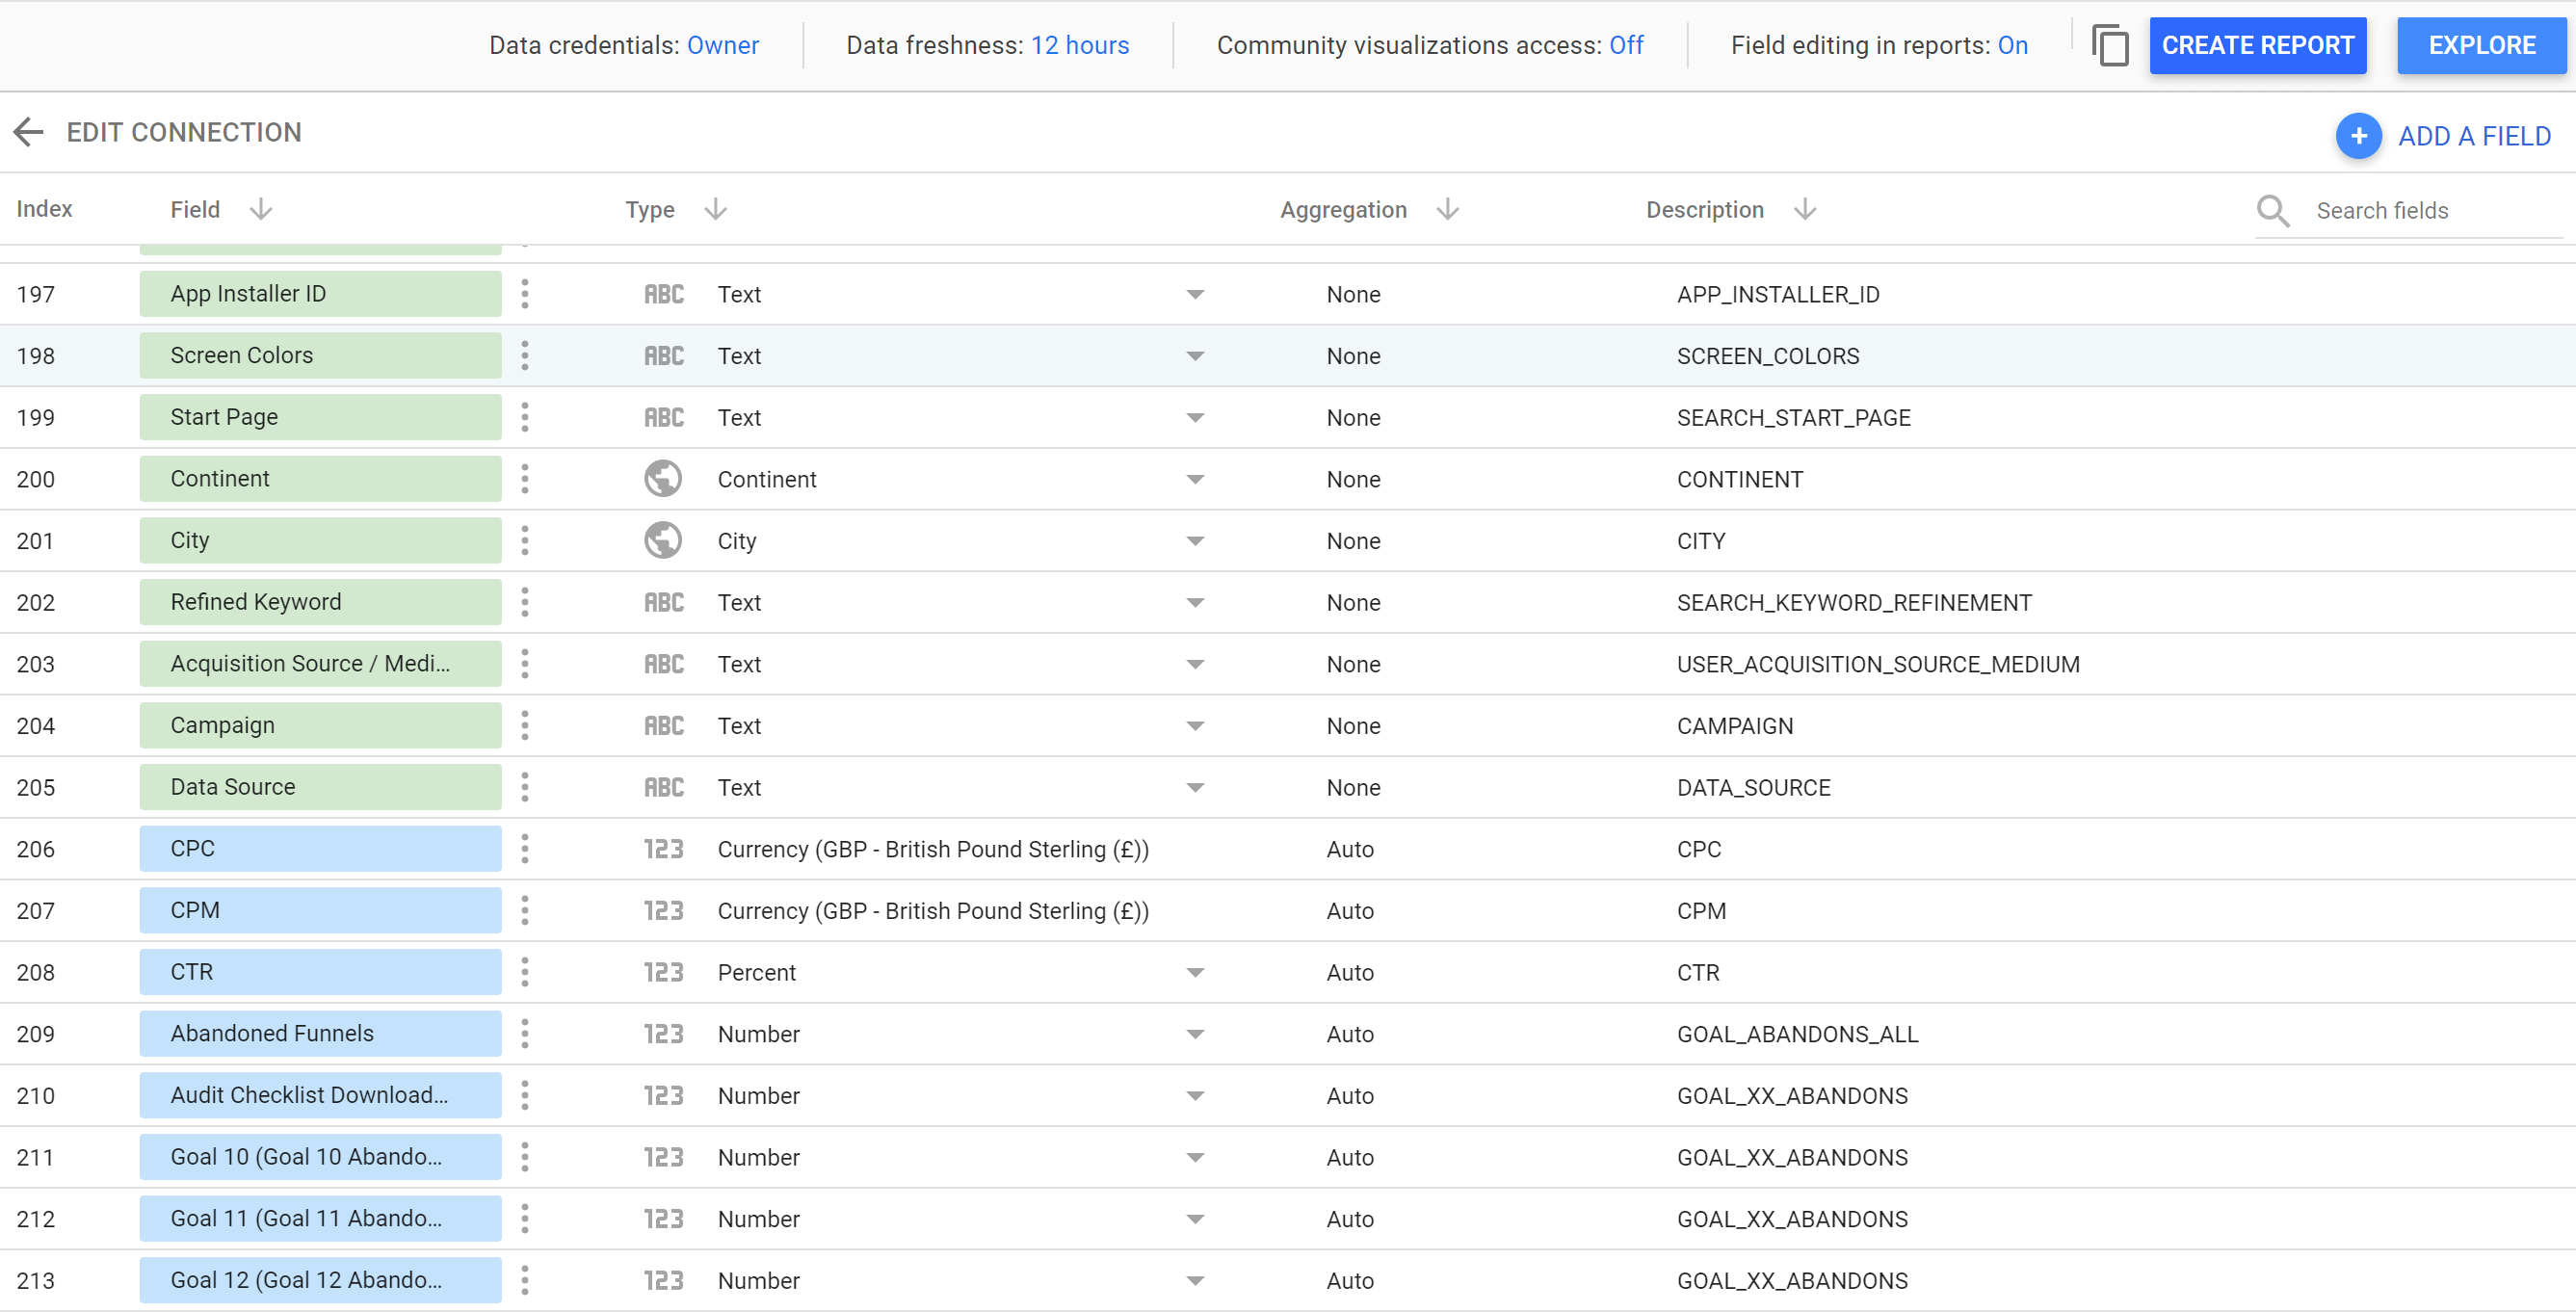Click the Index column header
The image size is (2576, 1312).
pyautogui.click(x=44, y=209)
